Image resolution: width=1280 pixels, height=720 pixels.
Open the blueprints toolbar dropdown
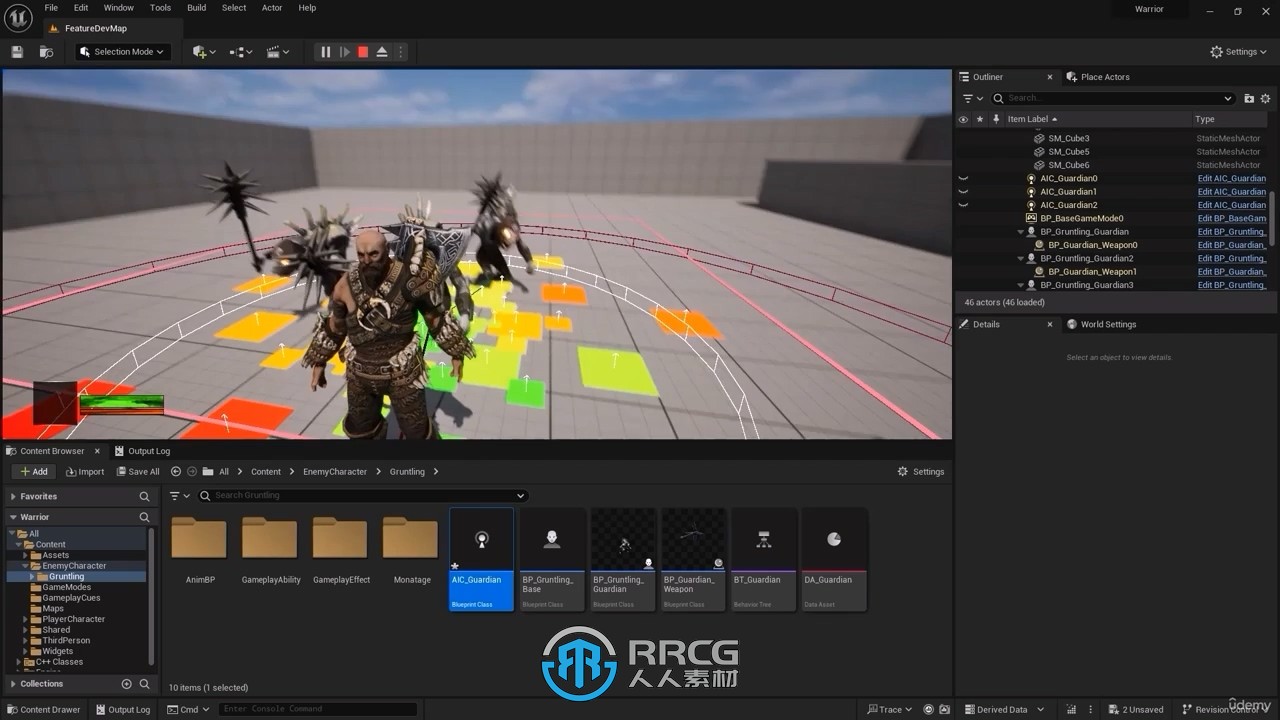241,52
